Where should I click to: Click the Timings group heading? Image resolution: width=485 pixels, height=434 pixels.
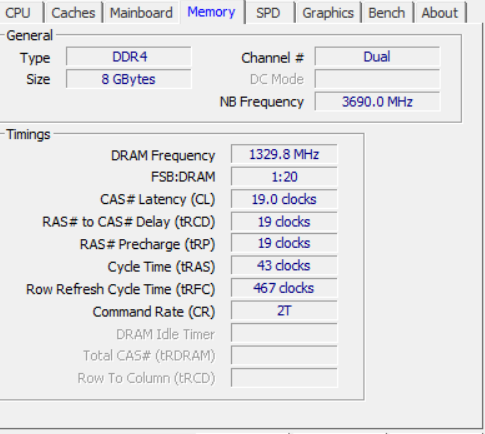(28, 134)
